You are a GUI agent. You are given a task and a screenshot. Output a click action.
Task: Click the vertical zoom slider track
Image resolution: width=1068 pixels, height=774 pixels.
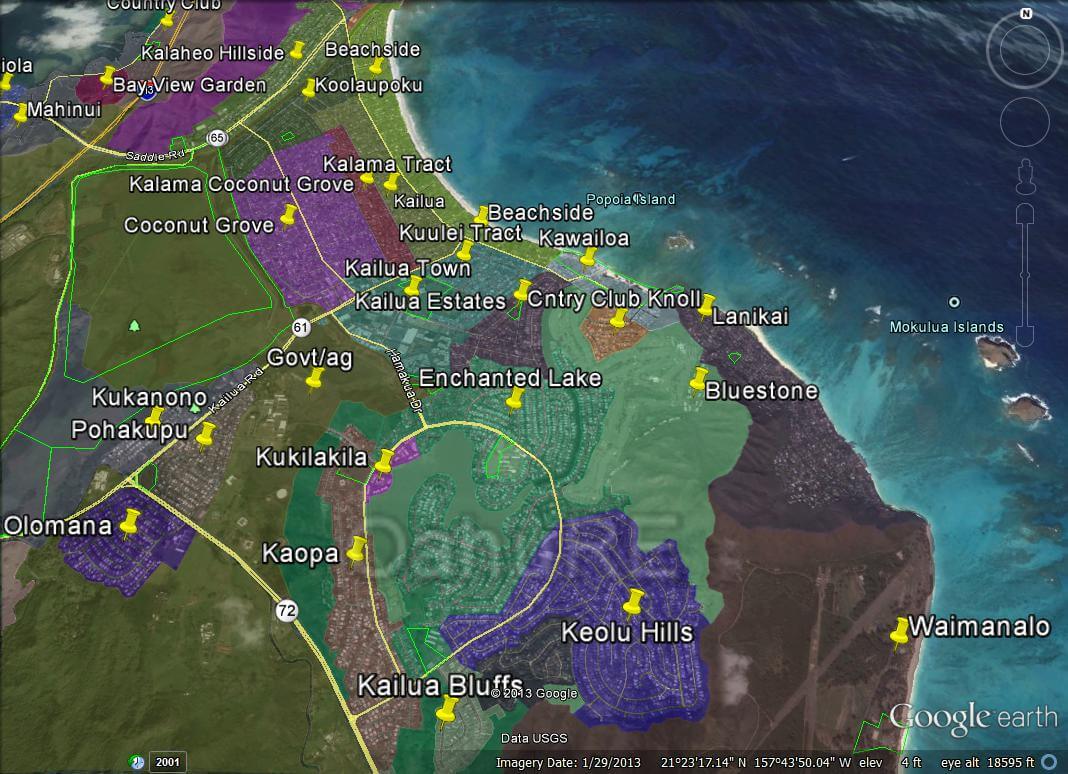pyautogui.click(x=1025, y=276)
